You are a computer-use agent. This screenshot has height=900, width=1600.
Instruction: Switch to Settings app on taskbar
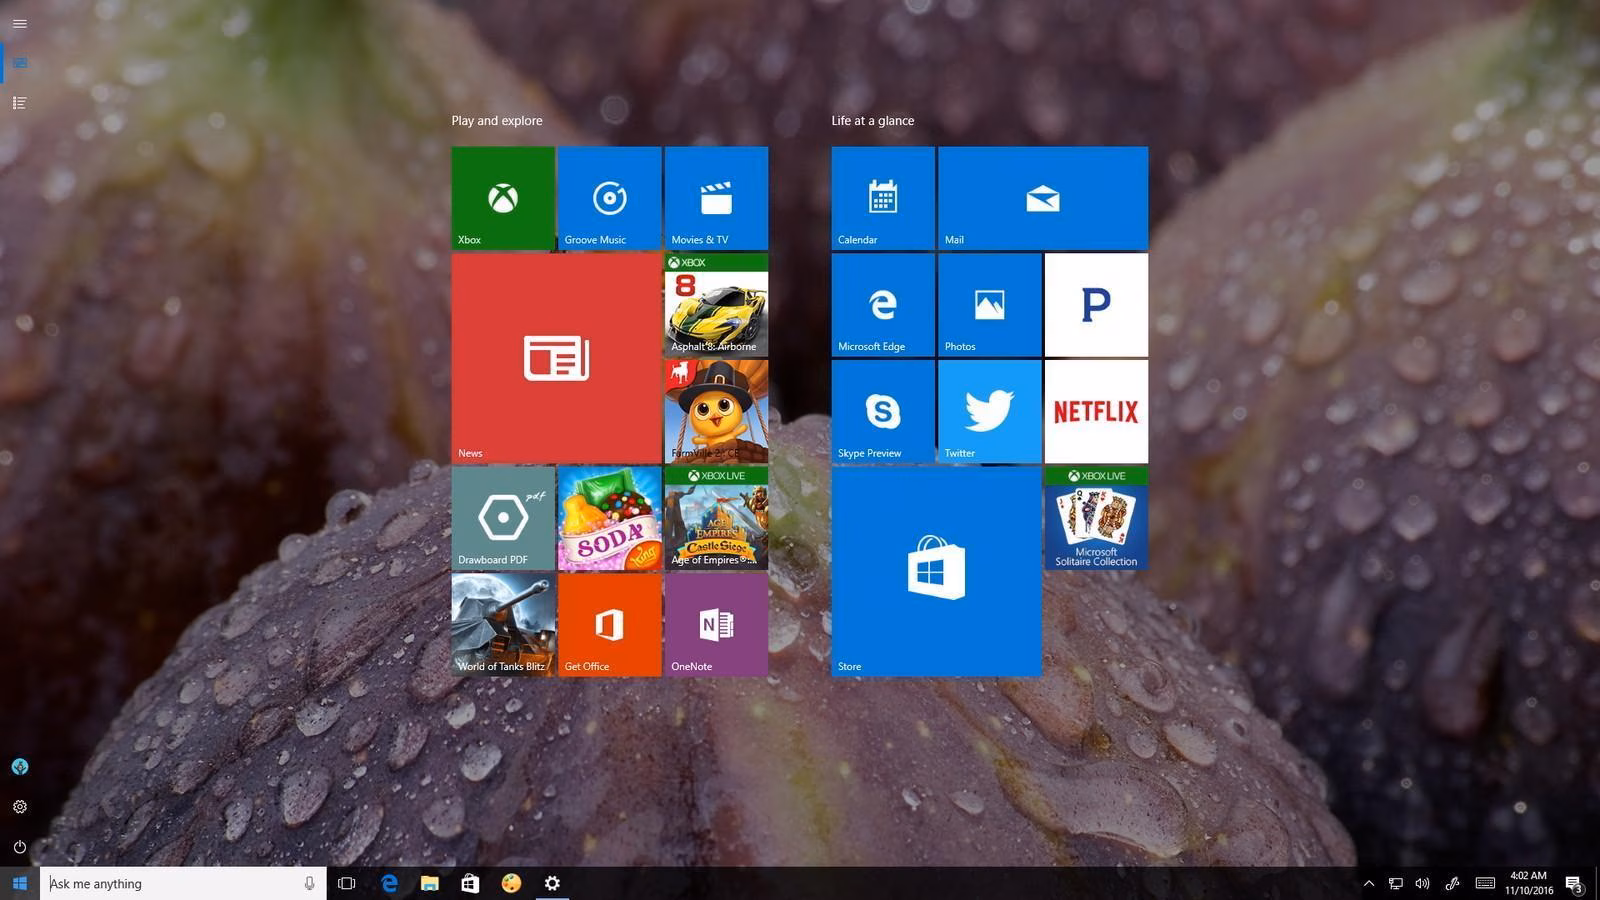click(552, 883)
